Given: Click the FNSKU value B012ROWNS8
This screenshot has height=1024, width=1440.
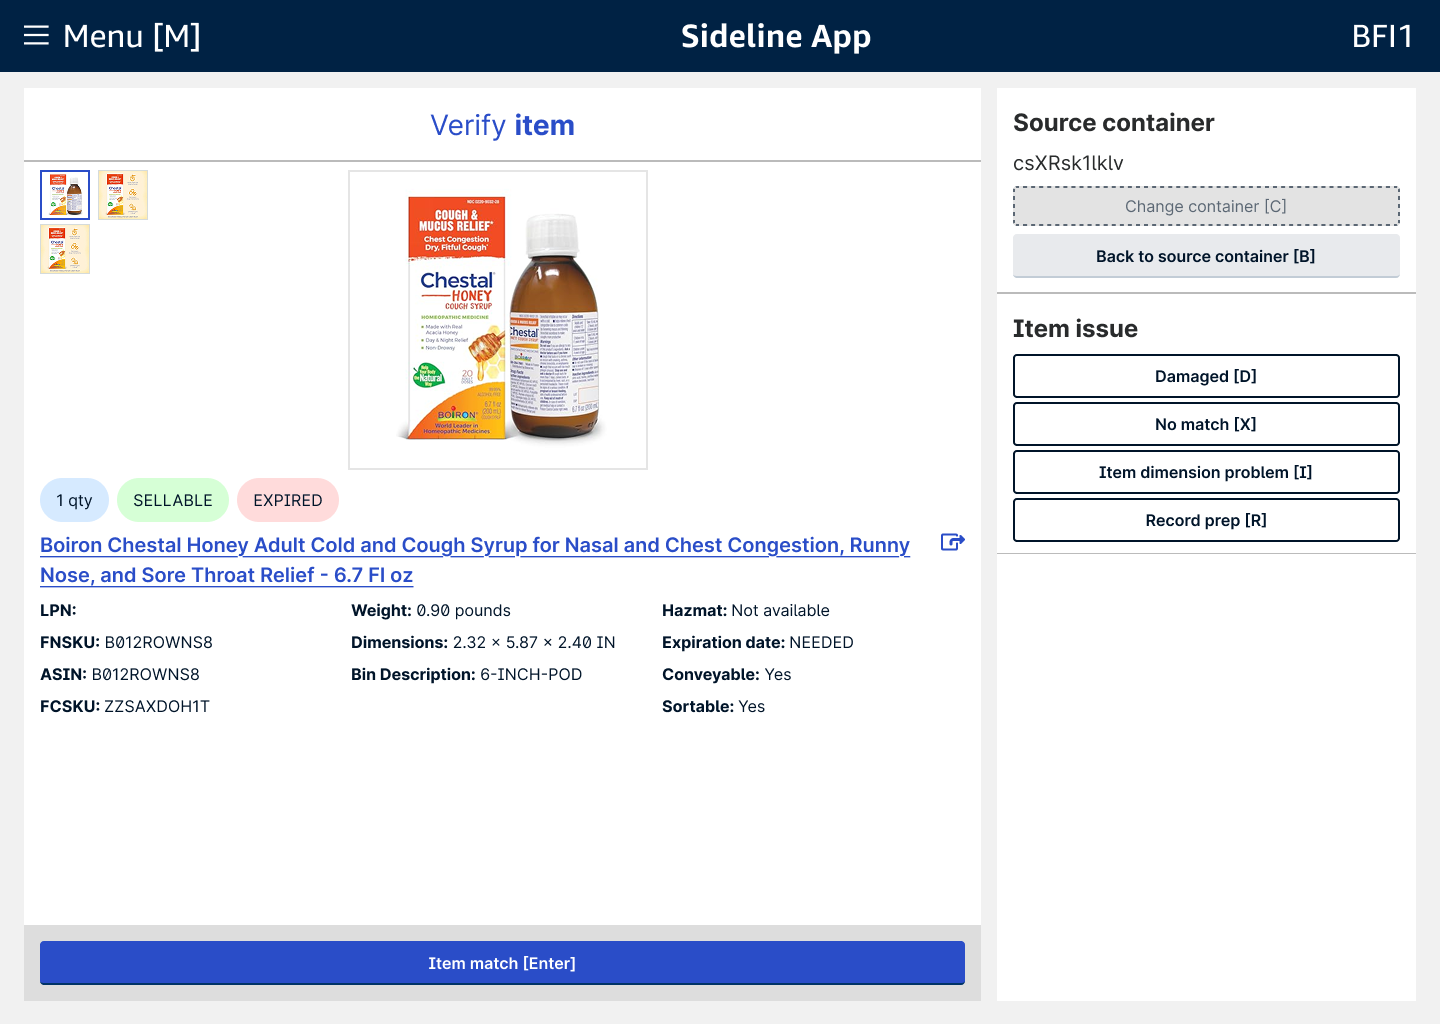Looking at the screenshot, I should [x=159, y=642].
